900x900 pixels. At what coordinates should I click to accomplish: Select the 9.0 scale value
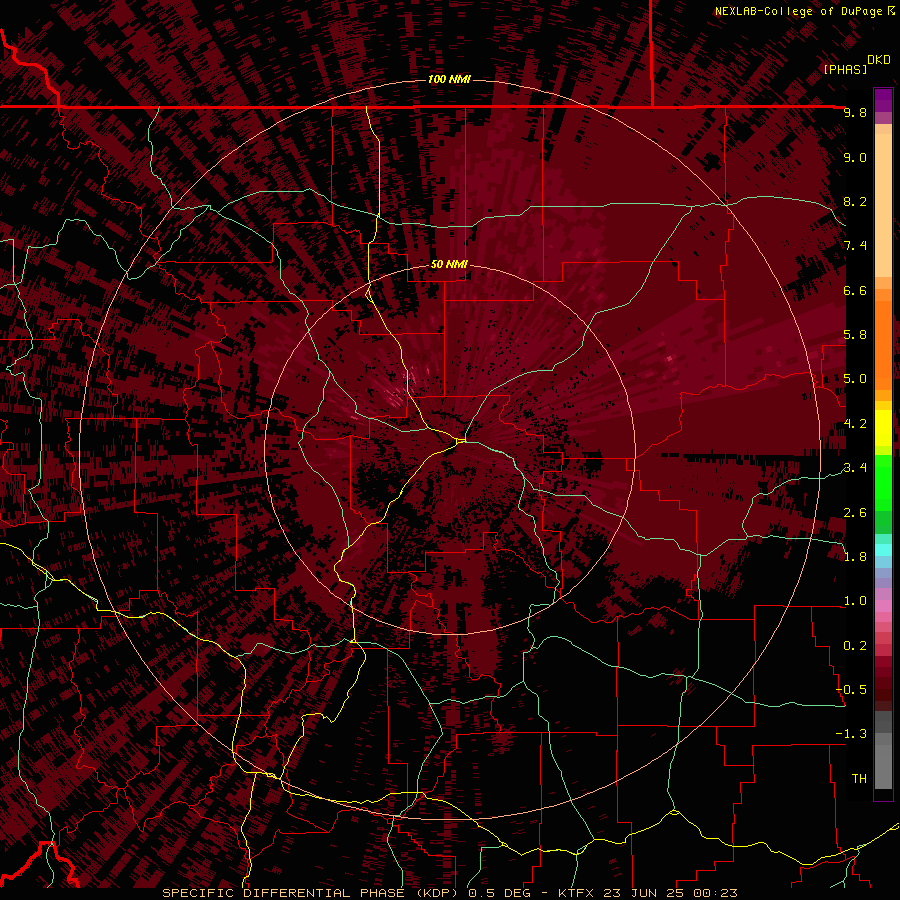pos(855,157)
